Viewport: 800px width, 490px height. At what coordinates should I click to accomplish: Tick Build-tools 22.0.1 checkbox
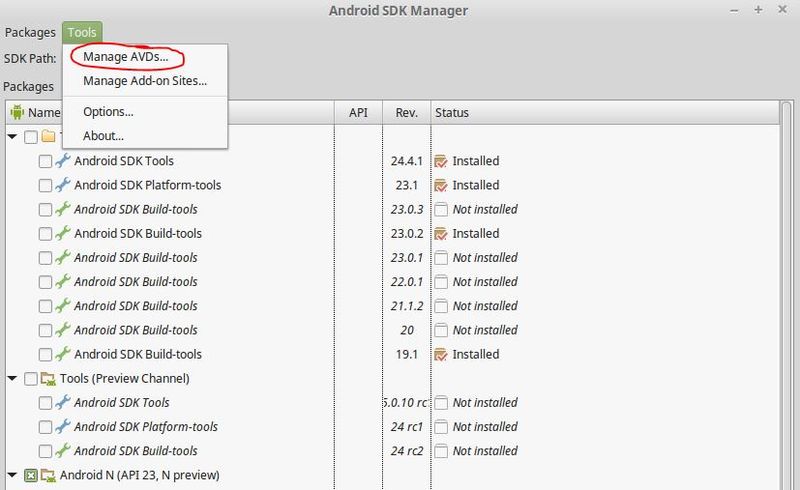click(45, 282)
